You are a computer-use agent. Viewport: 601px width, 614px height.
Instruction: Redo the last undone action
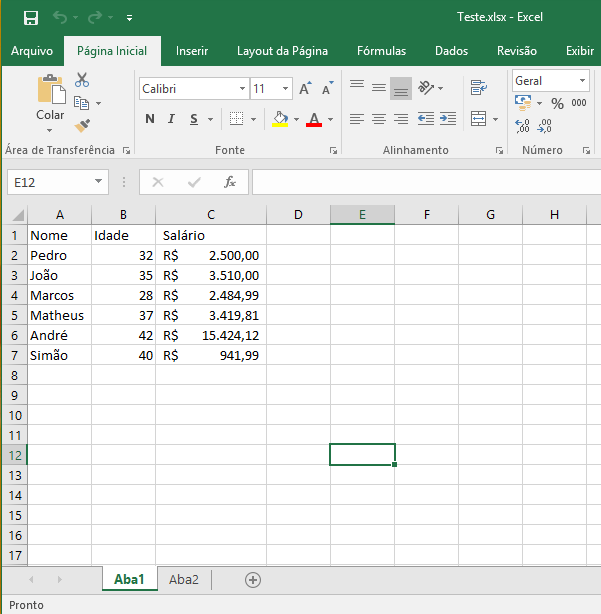point(95,18)
